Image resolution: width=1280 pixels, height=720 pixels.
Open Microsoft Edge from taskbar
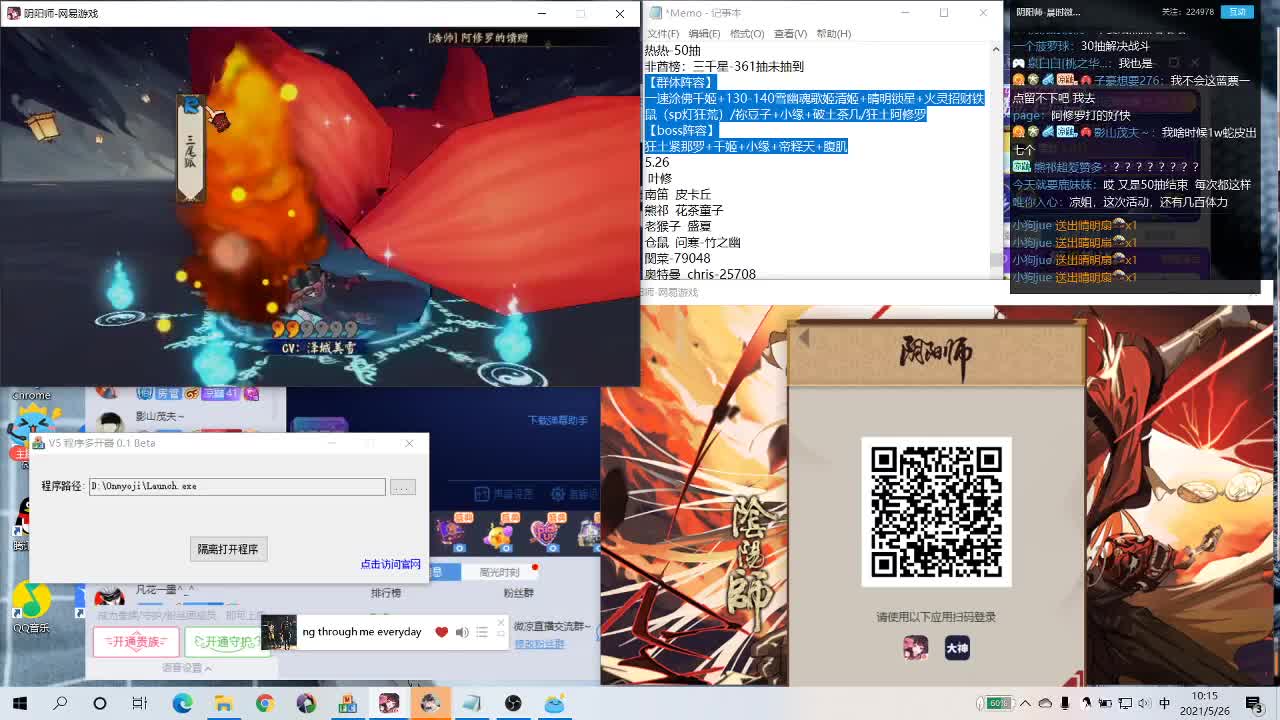[x=182, y=703]
